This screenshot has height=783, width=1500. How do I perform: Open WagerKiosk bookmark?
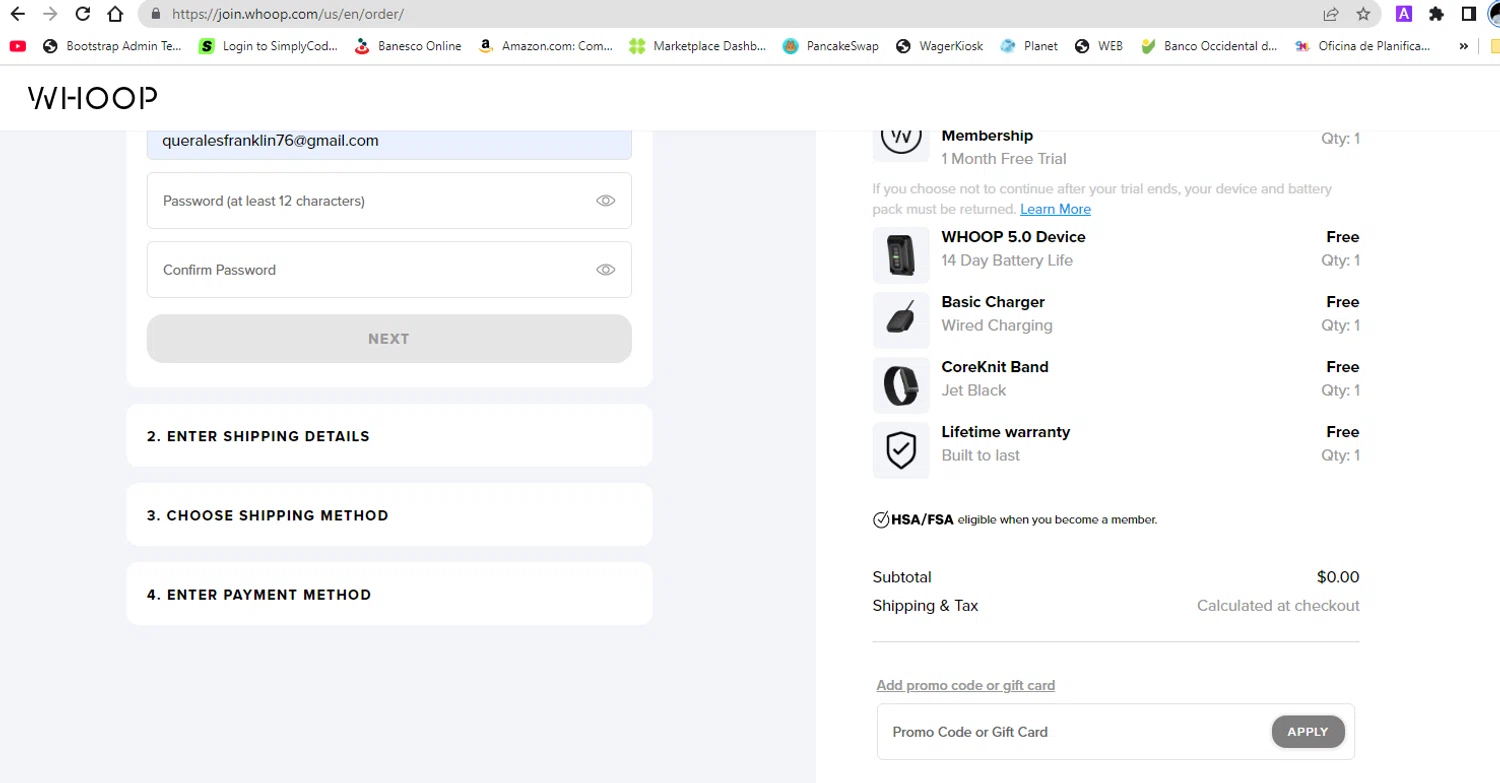click(x=939, y=46)
